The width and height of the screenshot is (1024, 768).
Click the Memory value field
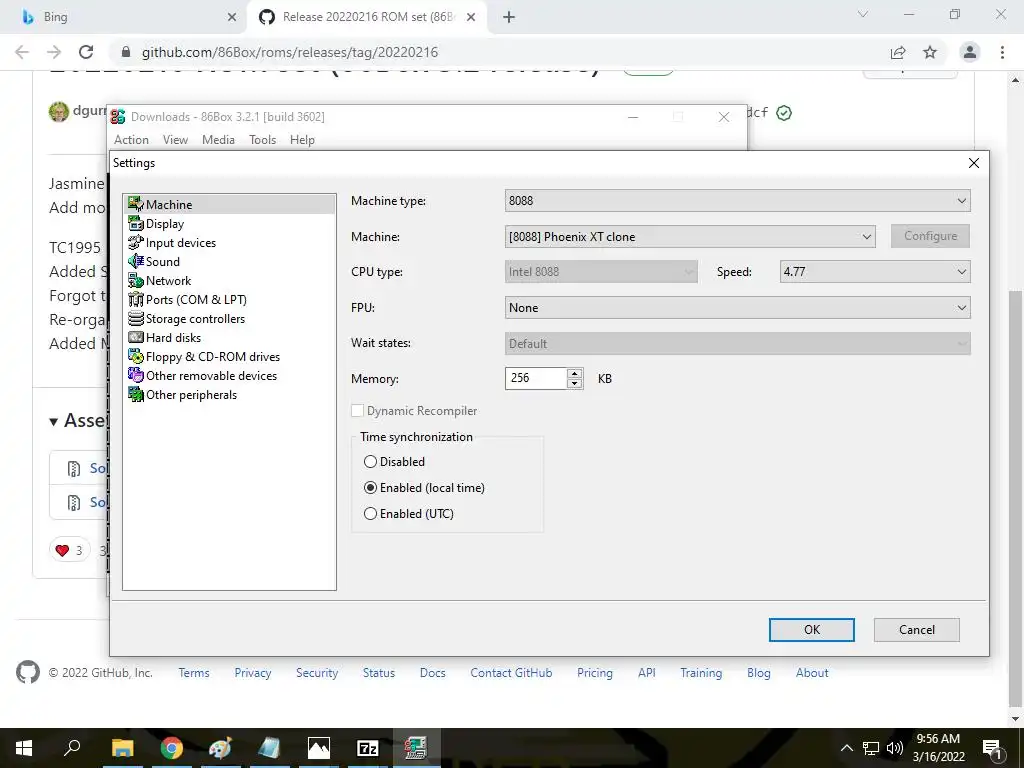coord(536,378)
